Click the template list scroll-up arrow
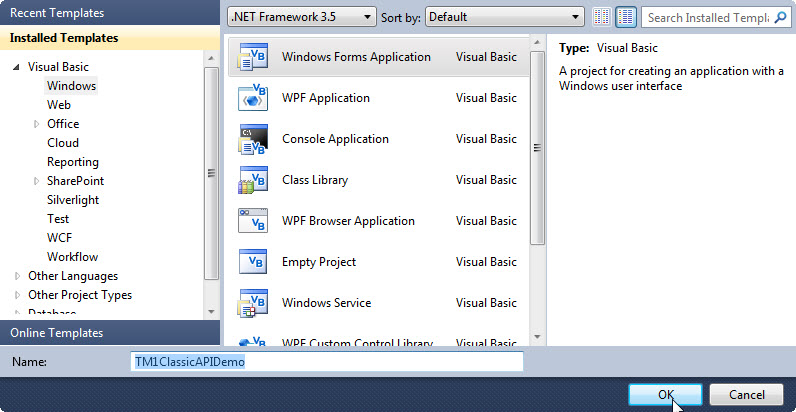This screenshot has height=412, width=796. coord(537,44)
